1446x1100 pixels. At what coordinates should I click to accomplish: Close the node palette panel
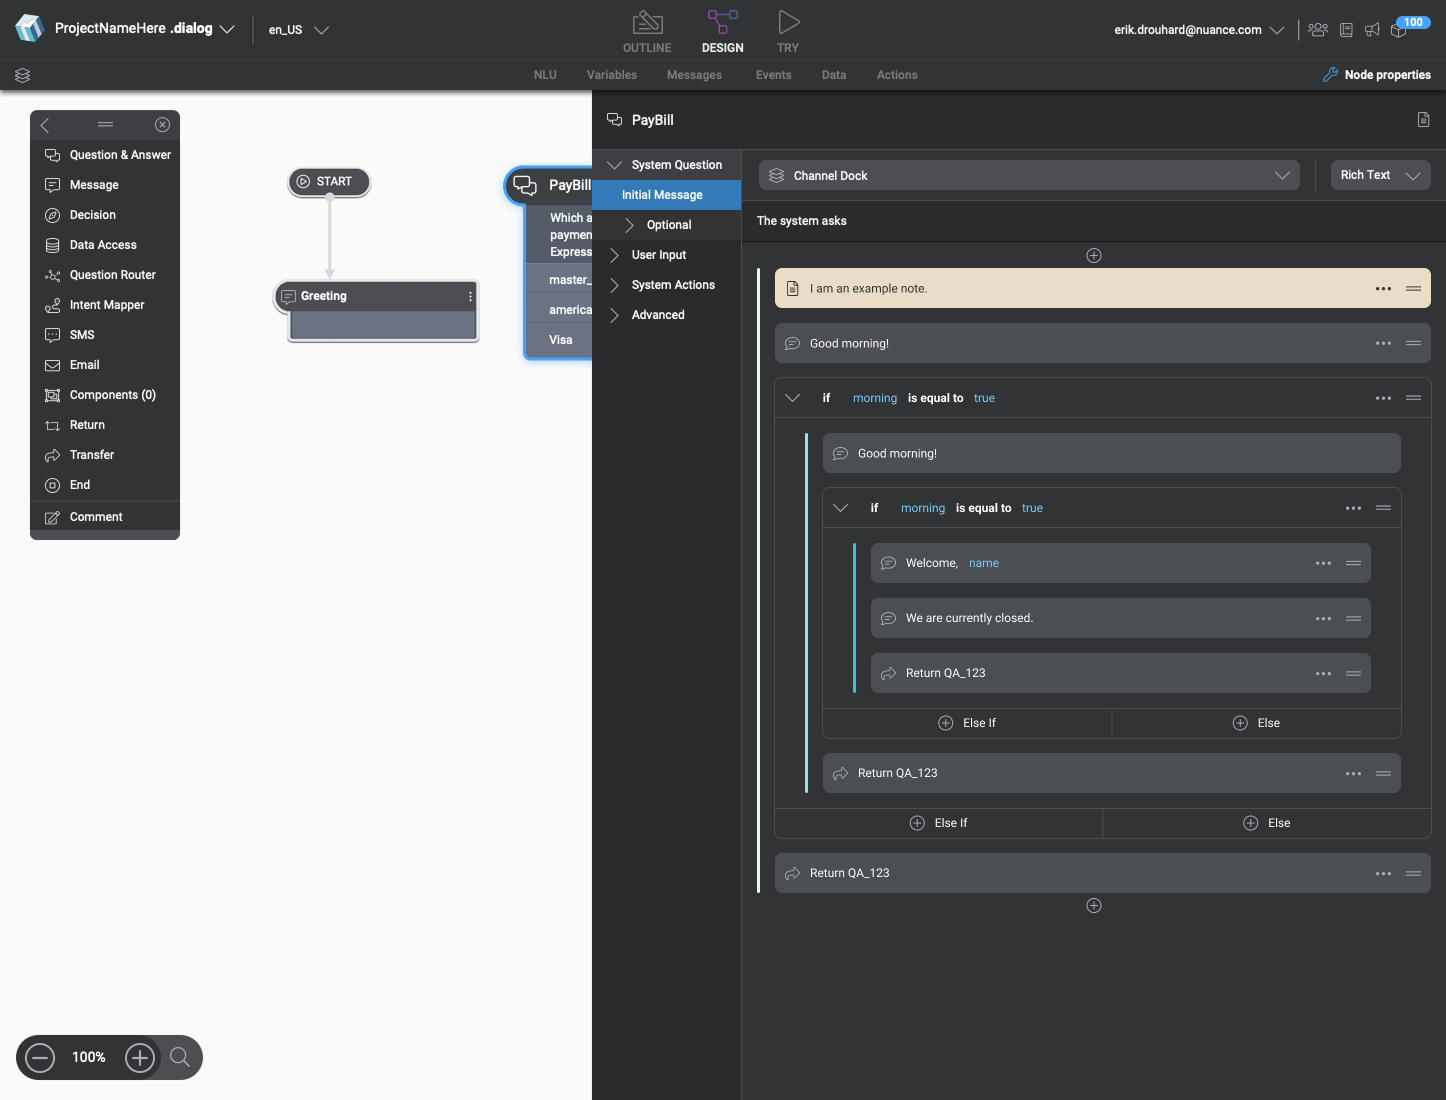point(162,125)
